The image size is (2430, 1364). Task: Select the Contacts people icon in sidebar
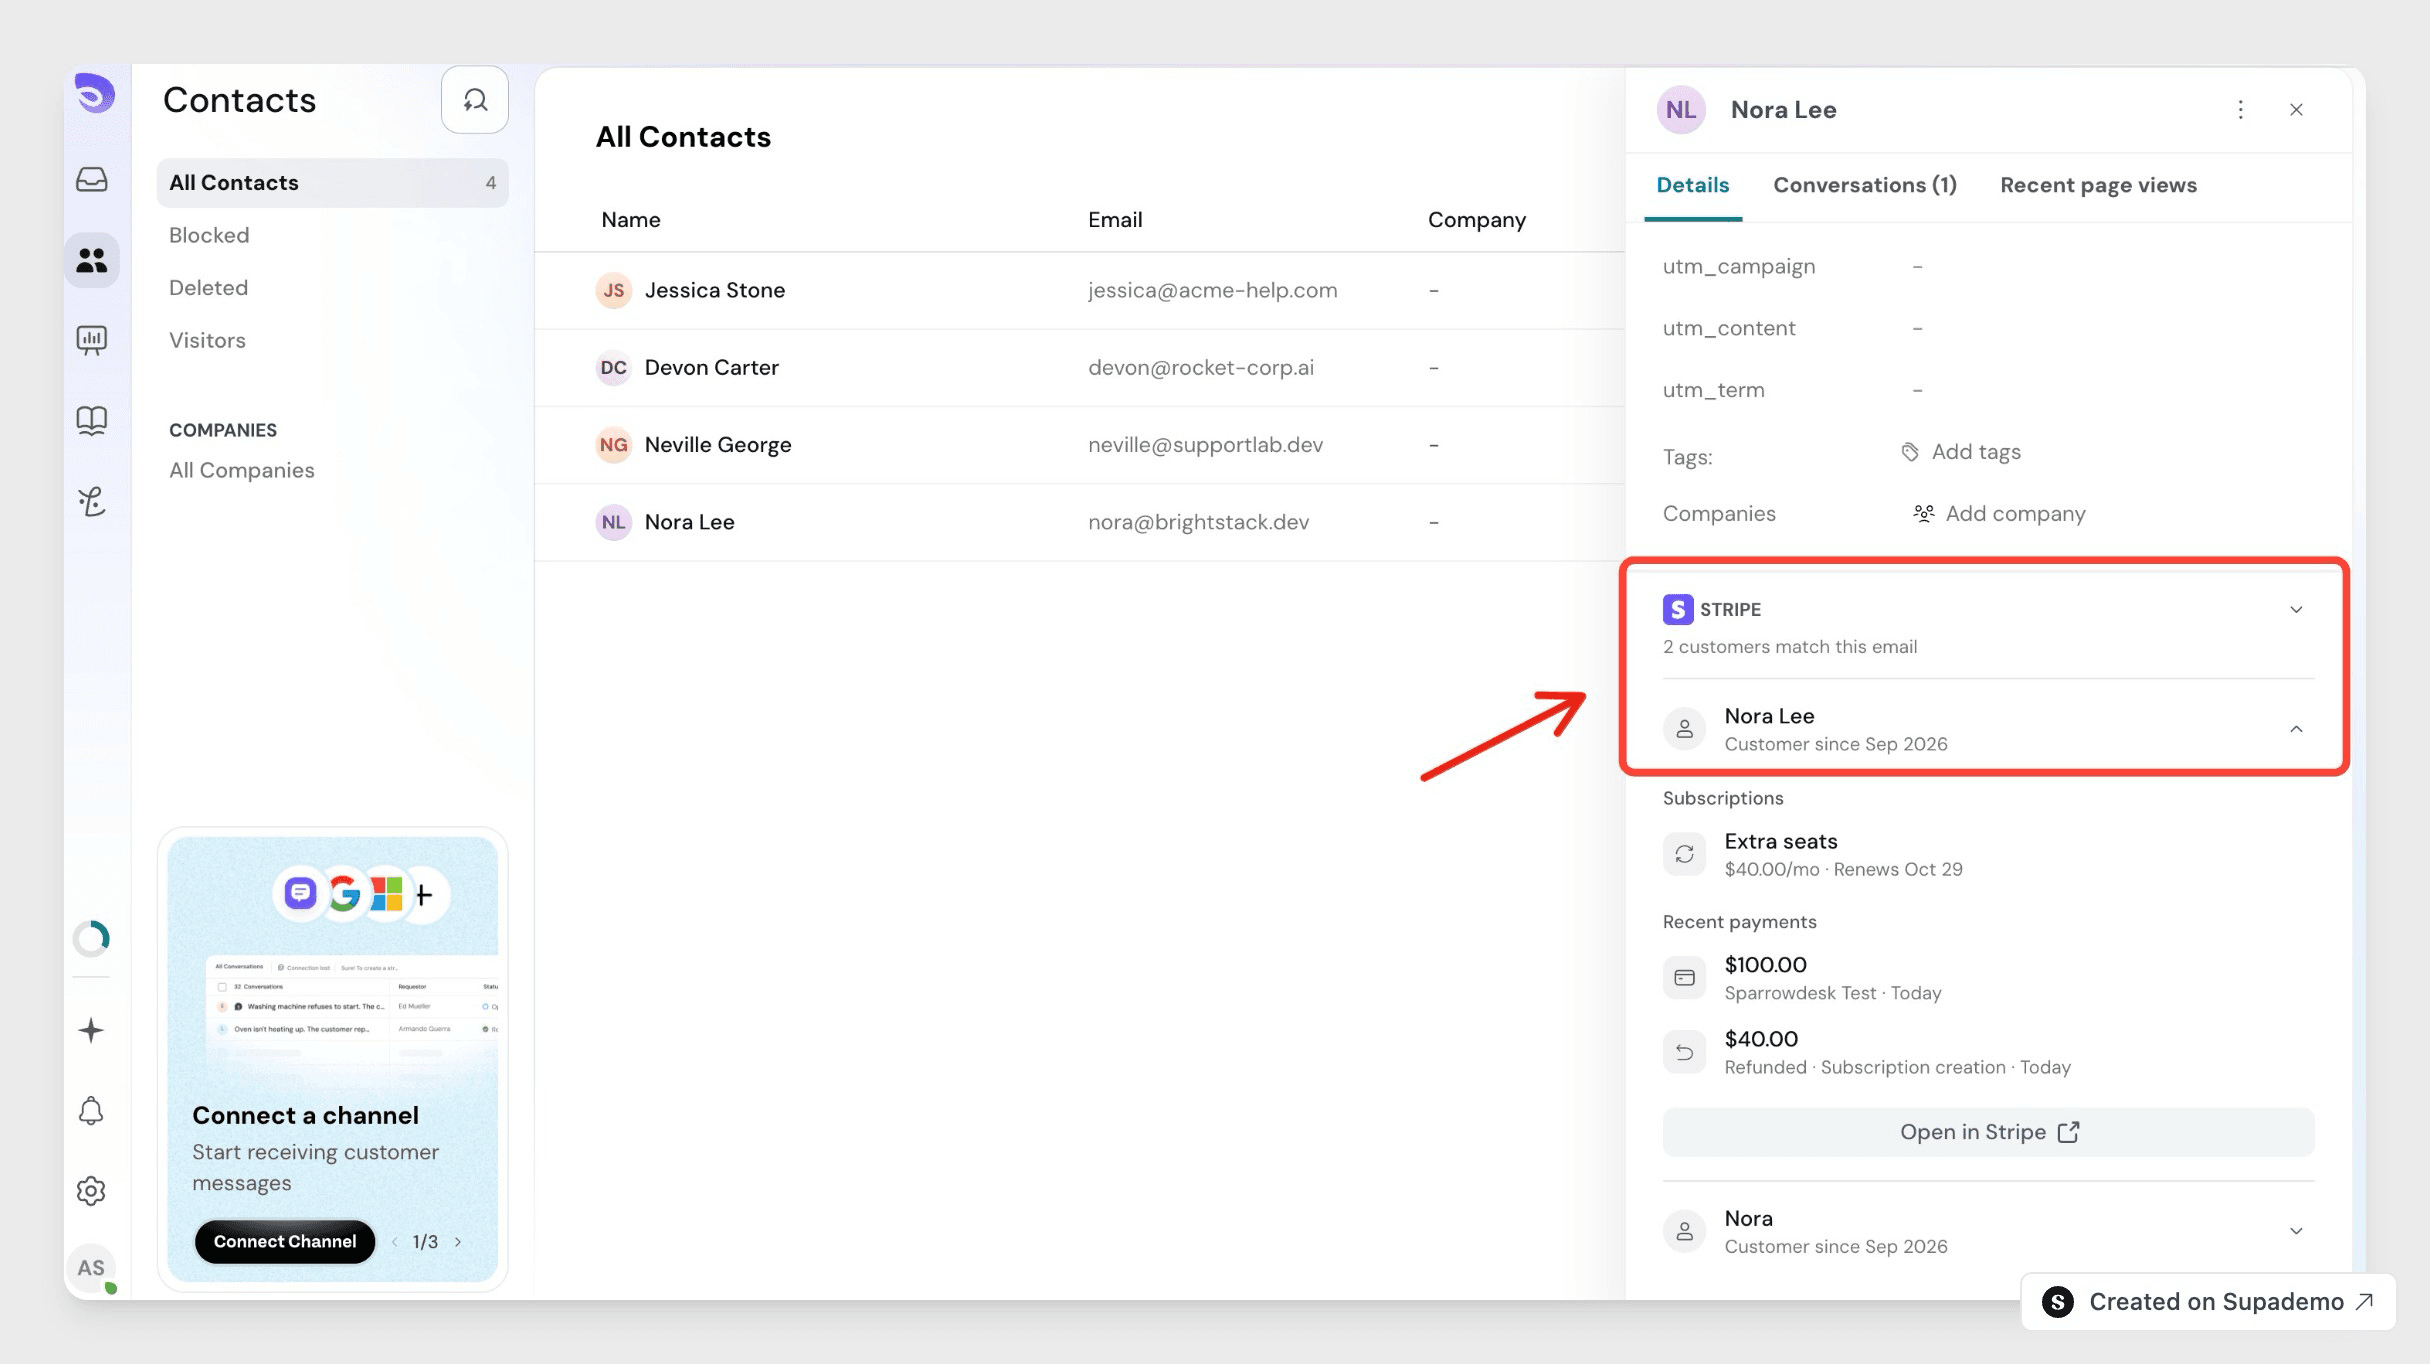pos(92,261)
